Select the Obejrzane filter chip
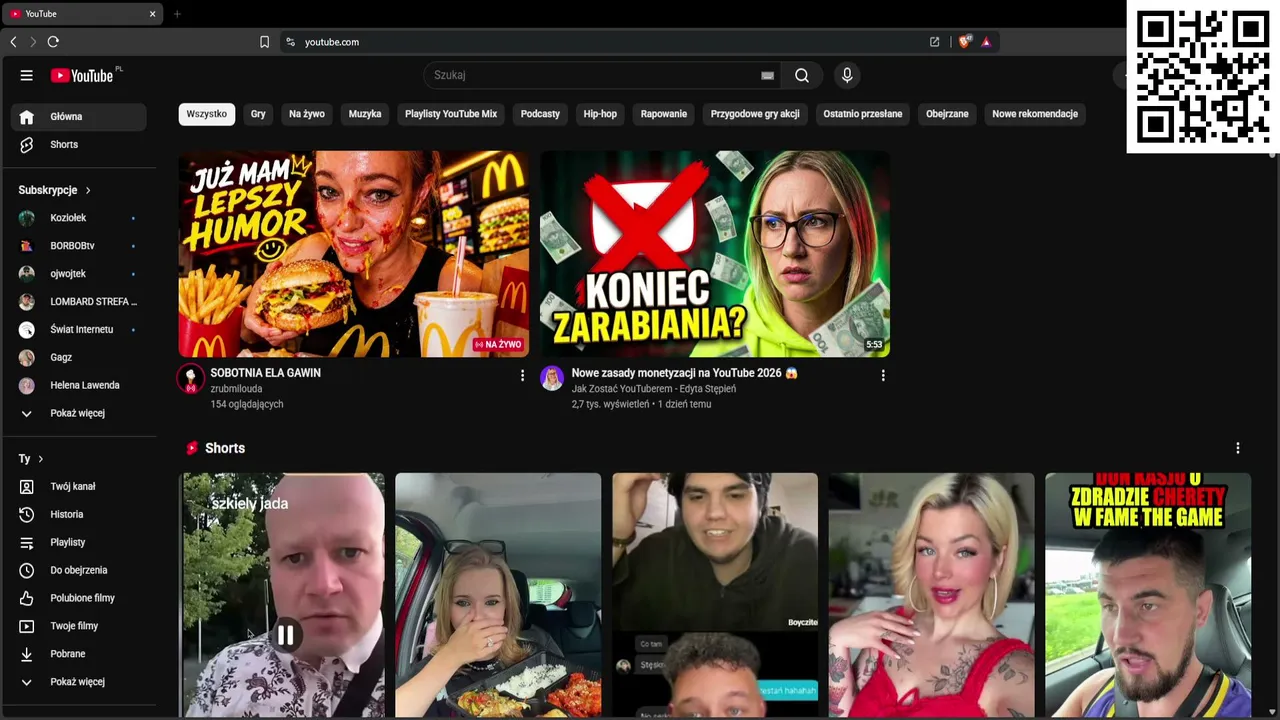 click(947, 114)
